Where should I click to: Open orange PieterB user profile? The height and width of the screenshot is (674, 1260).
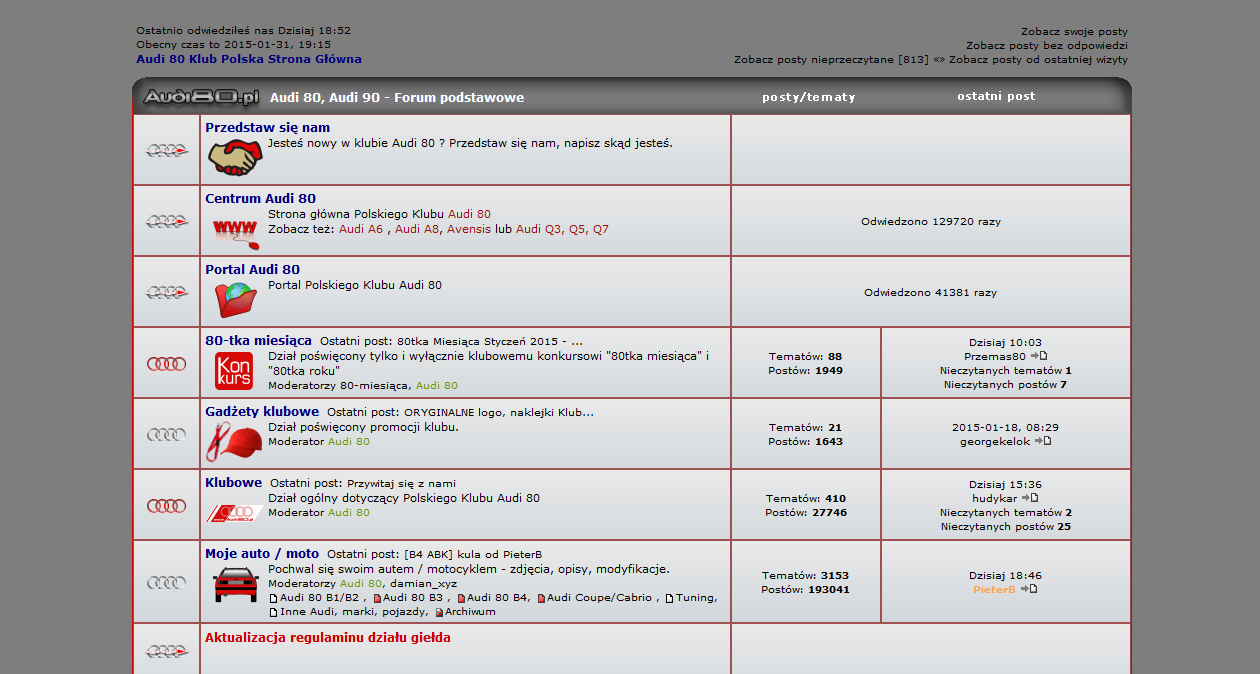(994, 590)
